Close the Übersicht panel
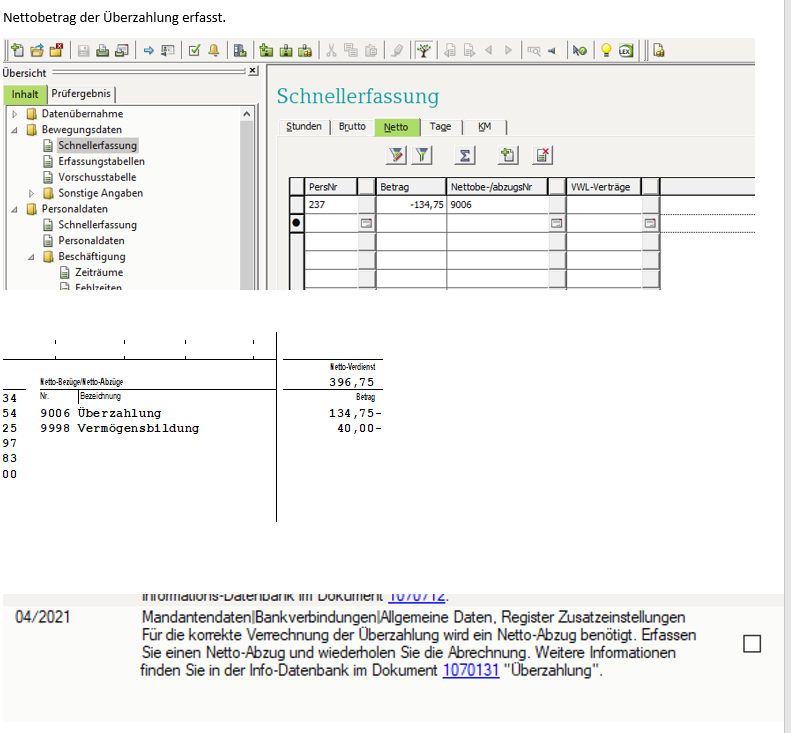791x733 pixels. tap(252, 71)
